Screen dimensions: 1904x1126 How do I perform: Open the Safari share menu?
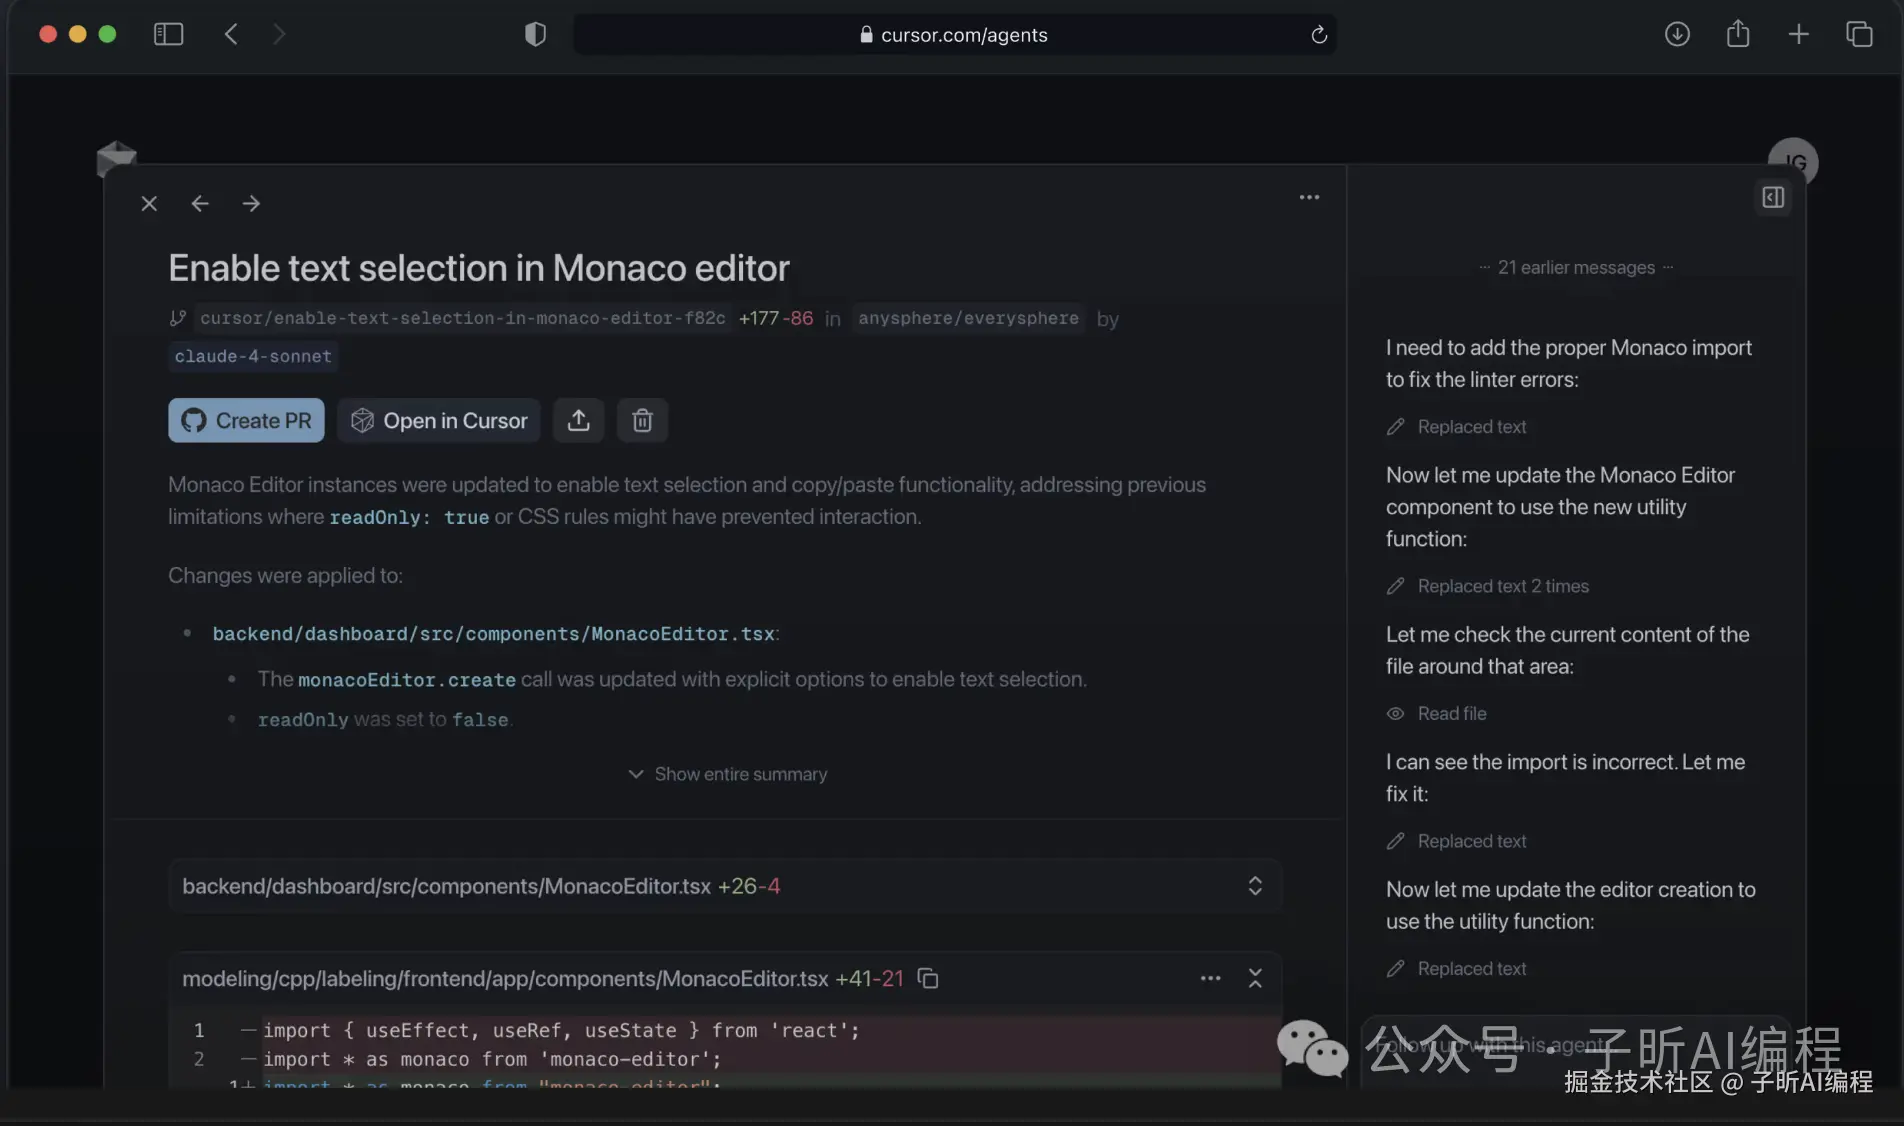1738,34
